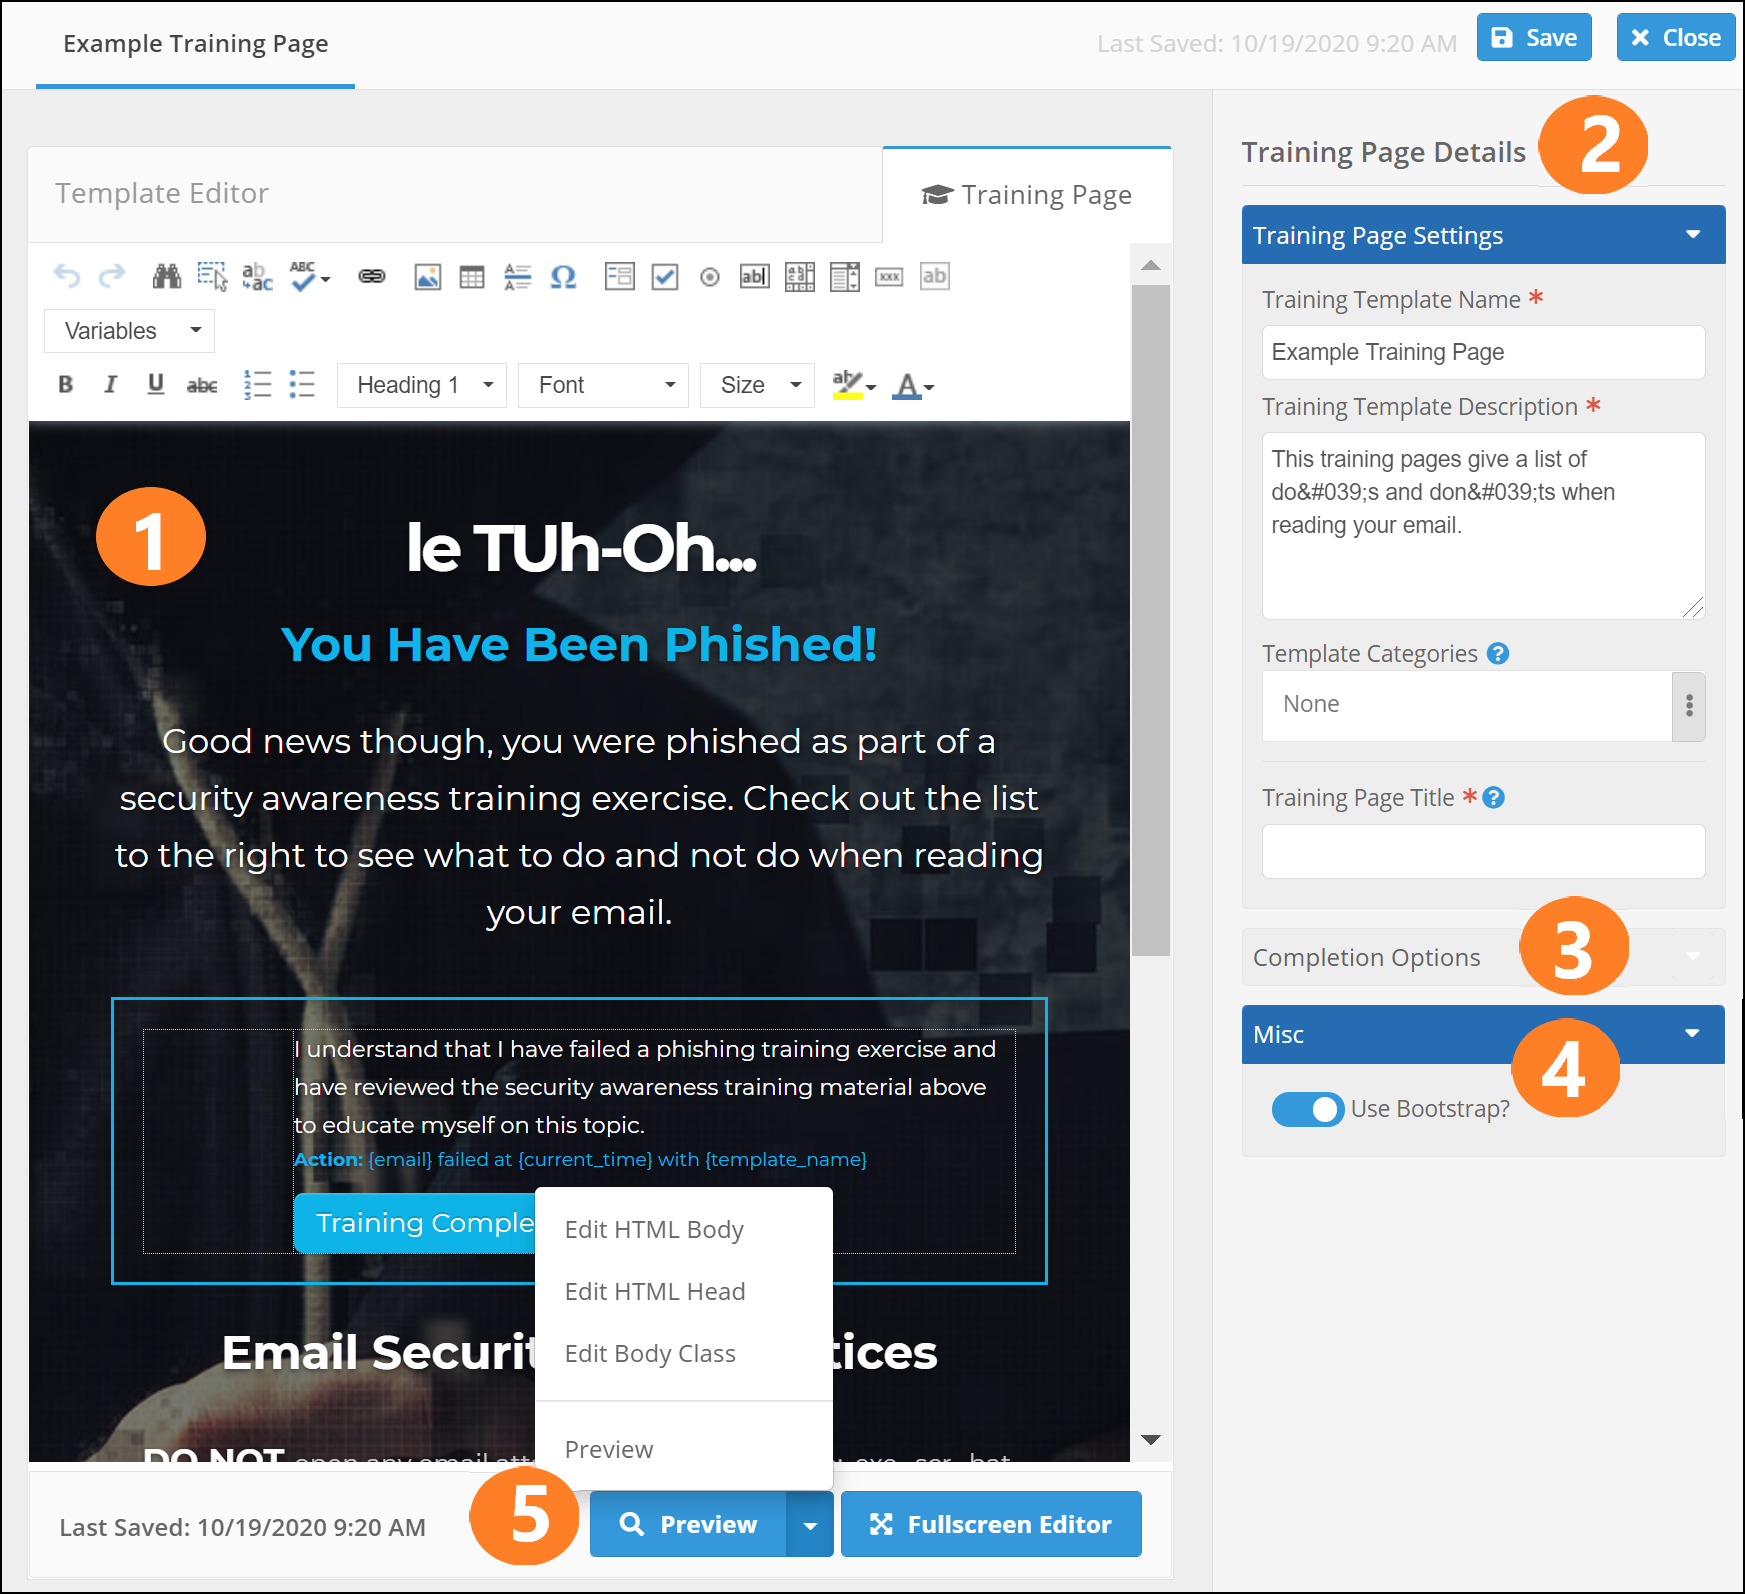Open the Fullscreen Editor
The image size is (1745, 1594).
pos(990,1524)
